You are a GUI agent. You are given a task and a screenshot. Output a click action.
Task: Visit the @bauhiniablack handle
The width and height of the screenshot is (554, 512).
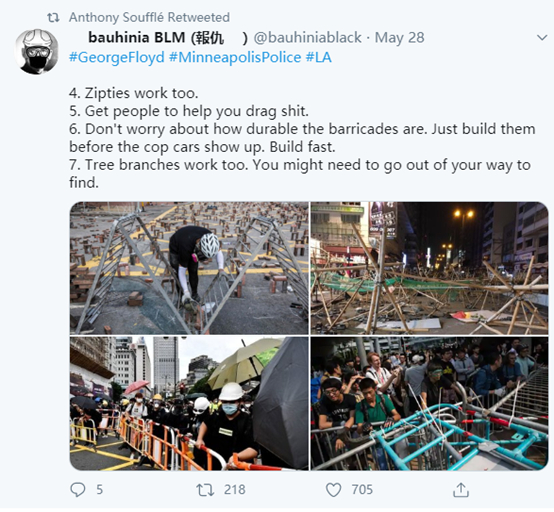[307, 37]
